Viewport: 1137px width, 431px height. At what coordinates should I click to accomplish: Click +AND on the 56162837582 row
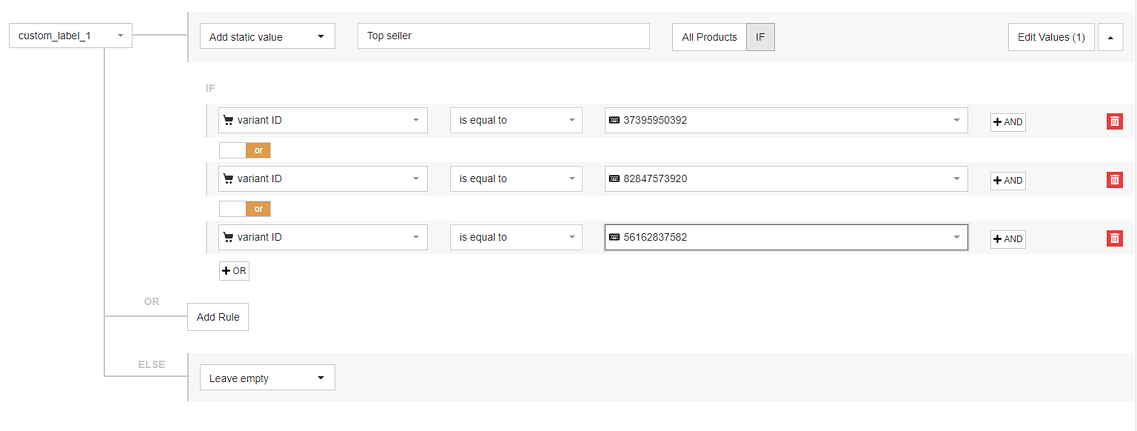point(1008,238)
